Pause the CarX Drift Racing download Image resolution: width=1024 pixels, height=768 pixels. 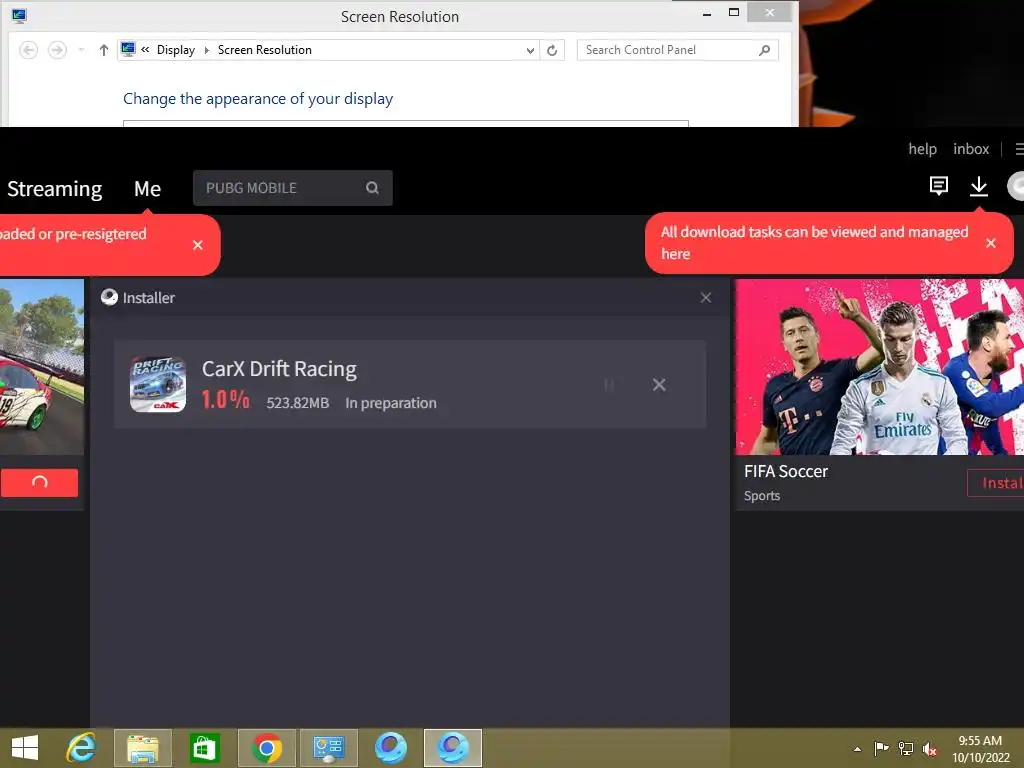[x=609, y=385]
